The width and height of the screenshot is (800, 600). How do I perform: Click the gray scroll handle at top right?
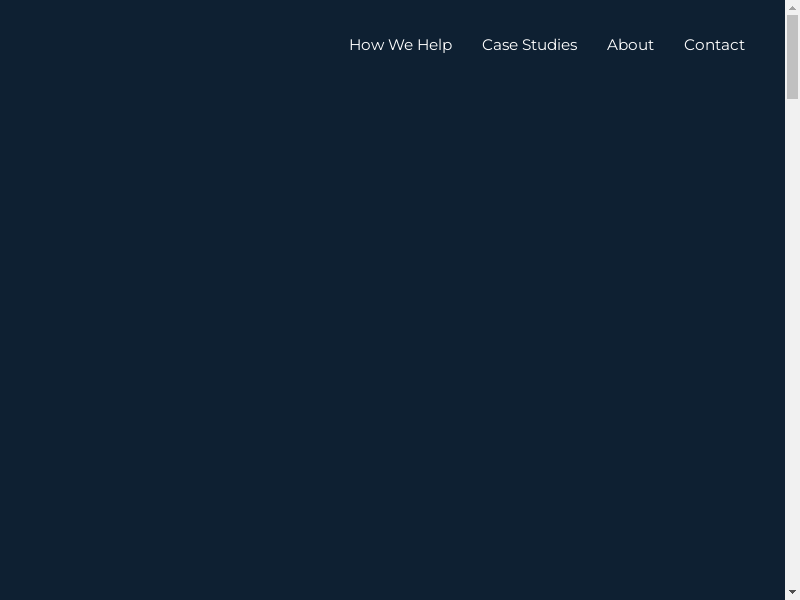click(x=792, y=56)
